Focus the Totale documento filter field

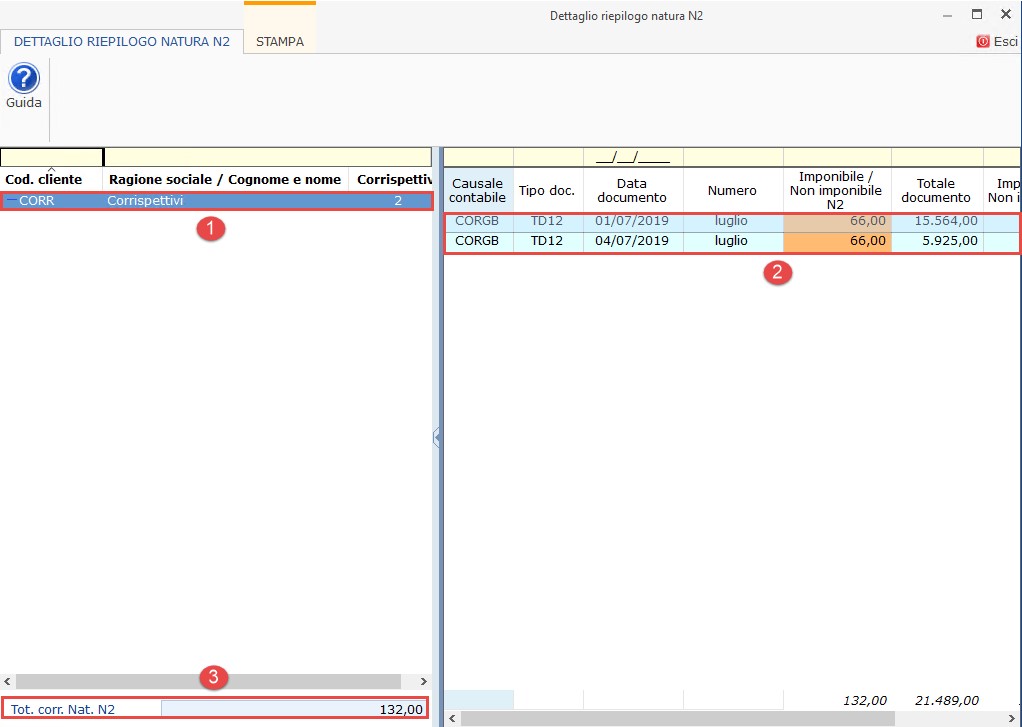pyautogui.click(x=937, y=157)
